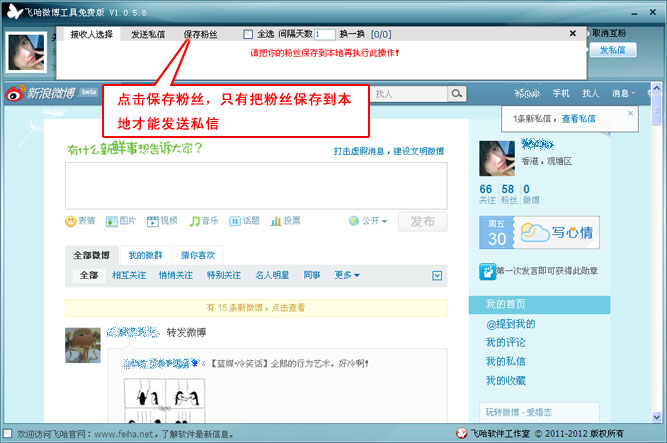This screenshot has height=443, width=667.
Task: Filter feed by 悄悄关注
Action: coord(176,275)
